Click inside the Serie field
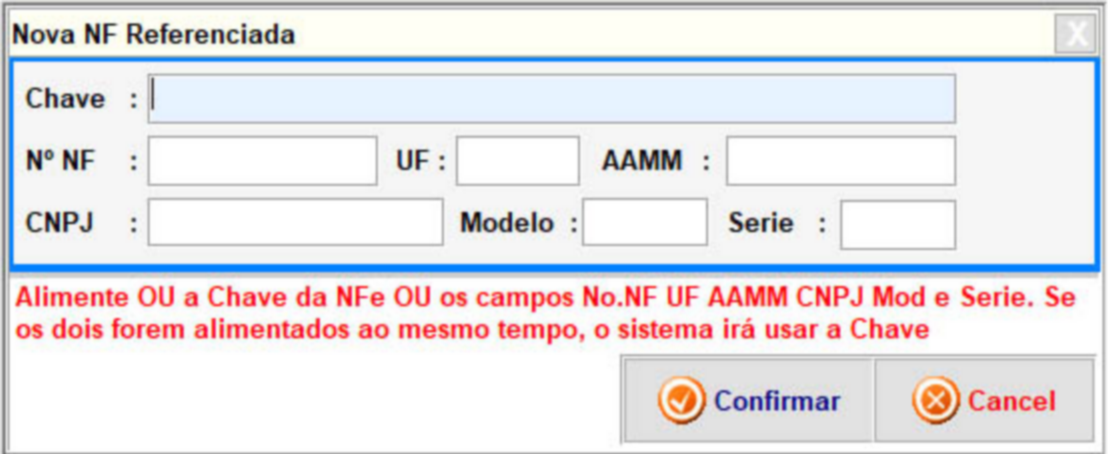The height and width of the screenshot is (454, 1108). tap(897, 224)
